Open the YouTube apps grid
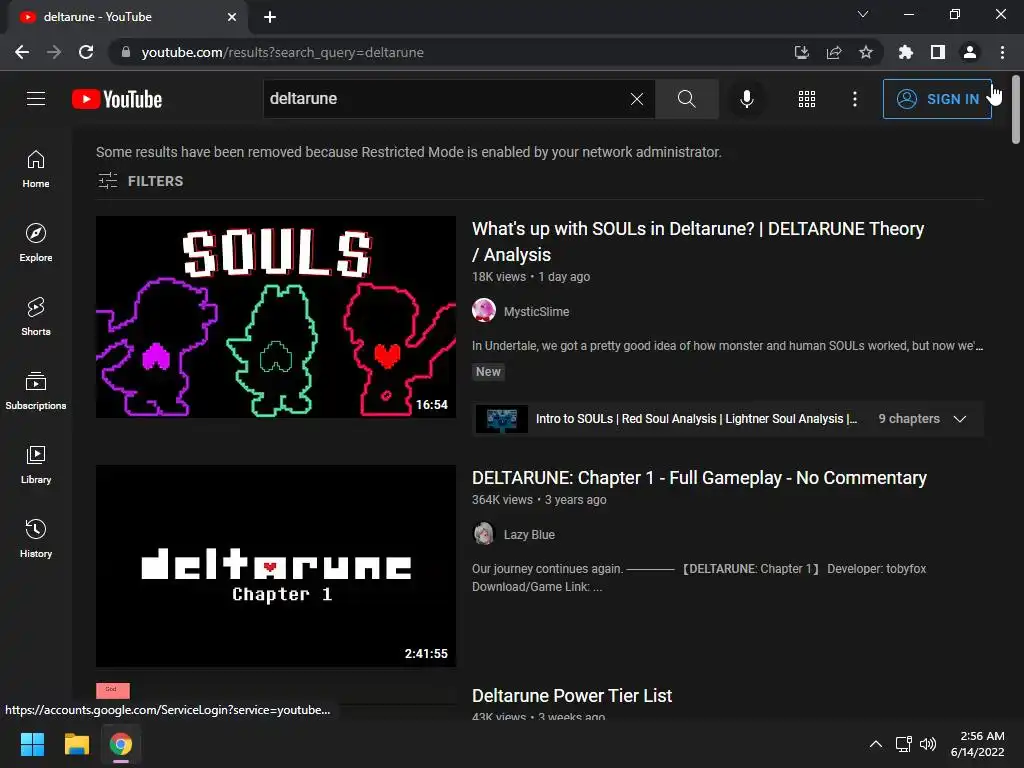 [807, 99]
